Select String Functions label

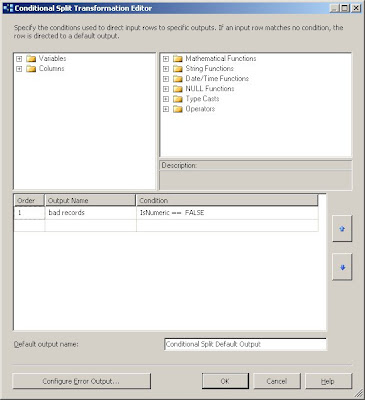(209, 68)
